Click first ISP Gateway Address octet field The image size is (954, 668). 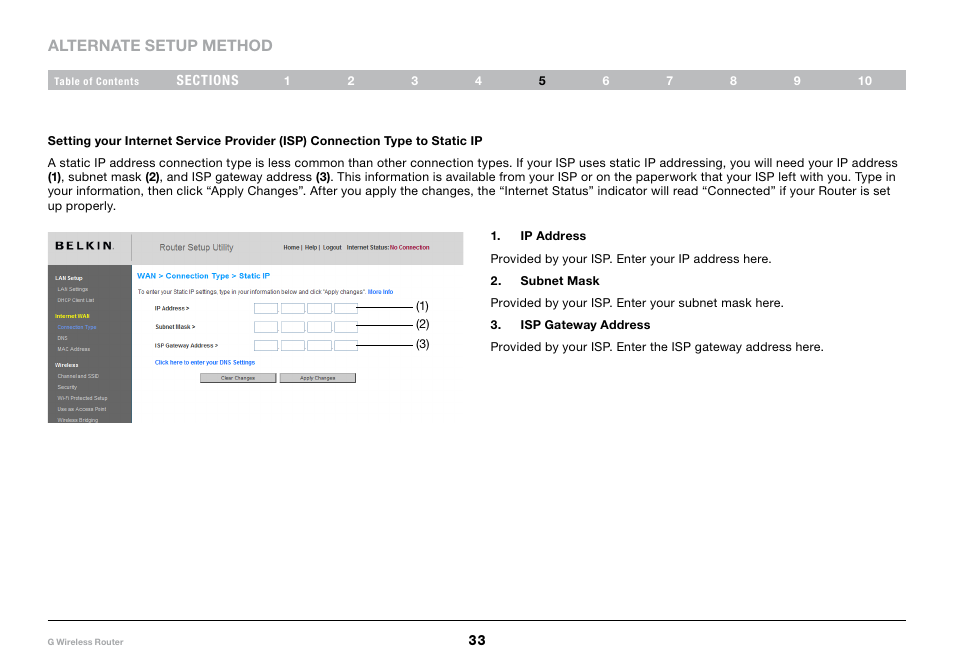click(x=266, y=346)
